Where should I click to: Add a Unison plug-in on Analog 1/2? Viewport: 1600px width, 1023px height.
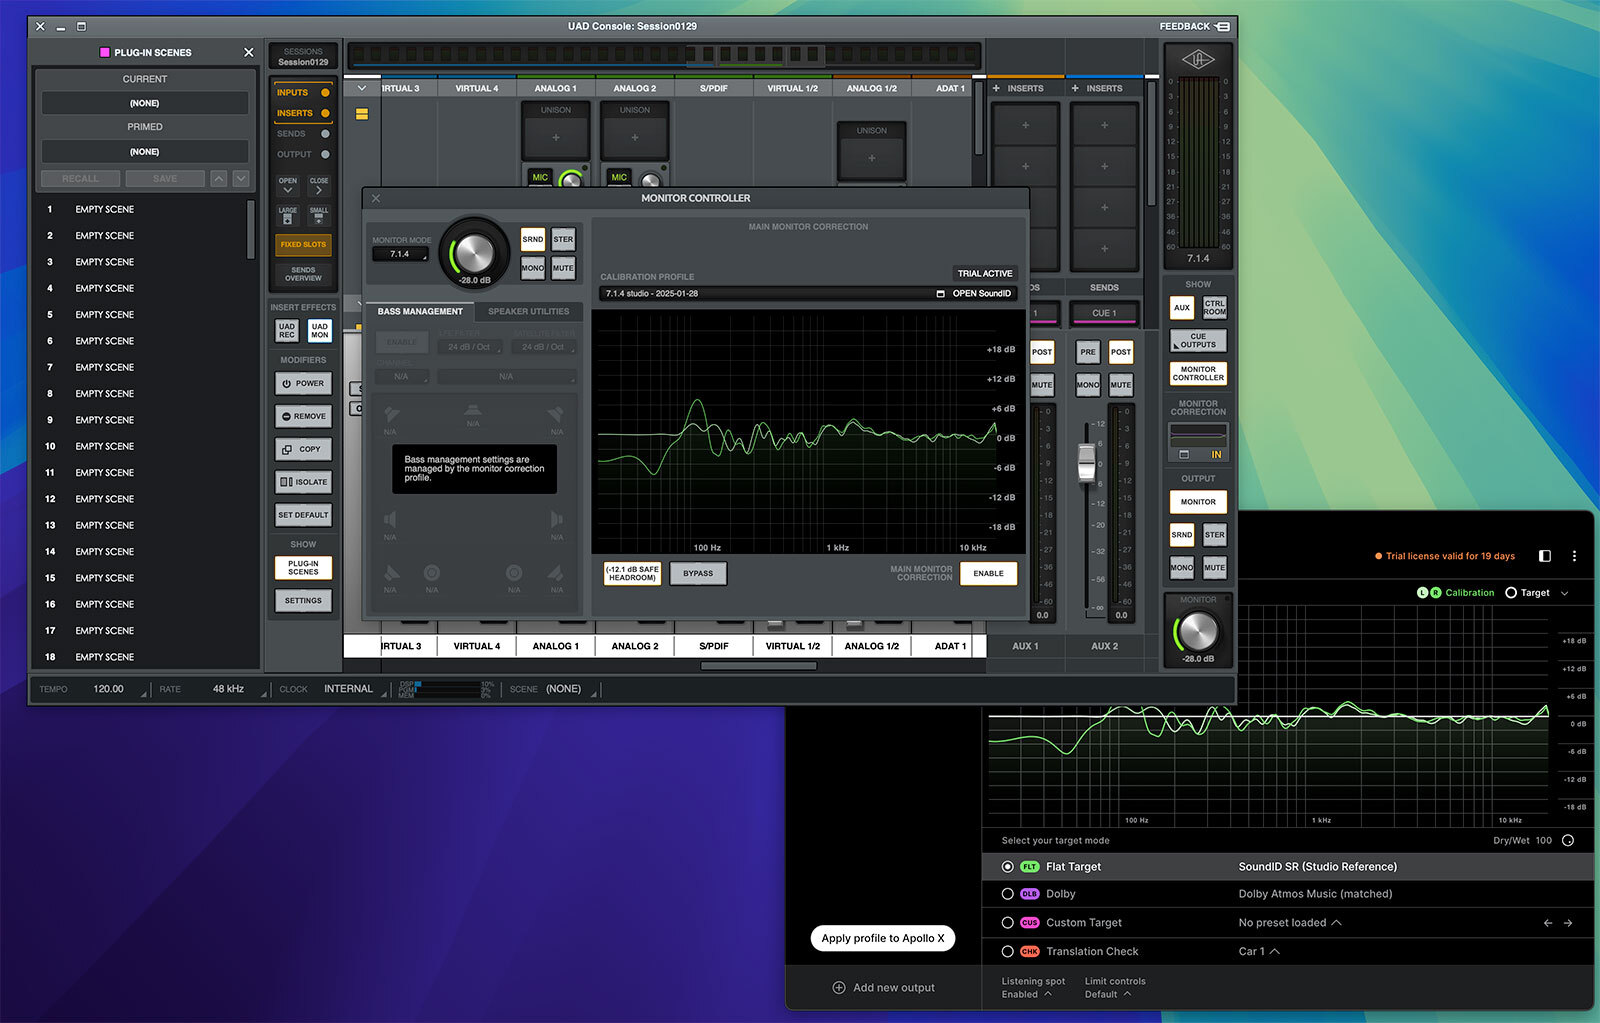point(871,158)
